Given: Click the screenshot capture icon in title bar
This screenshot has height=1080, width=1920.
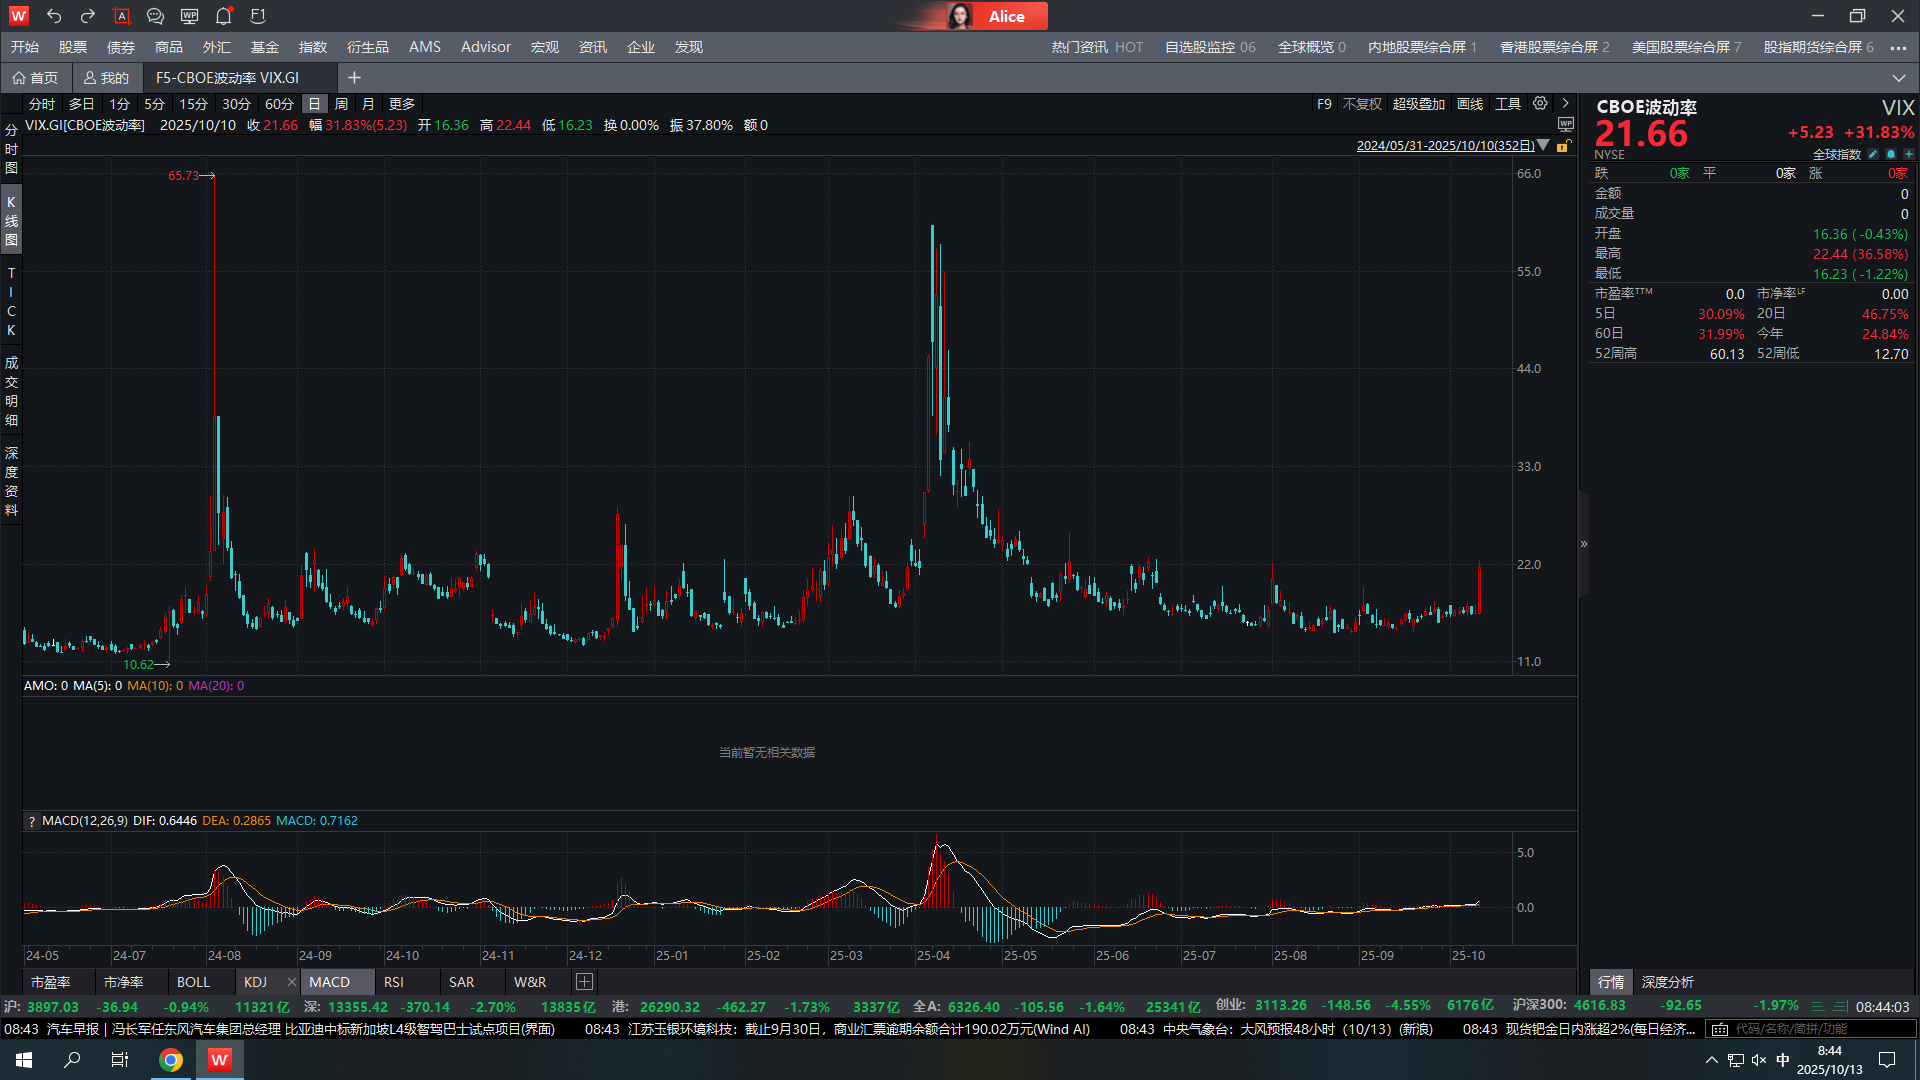Looking at the screenshot, I should 122,16.
